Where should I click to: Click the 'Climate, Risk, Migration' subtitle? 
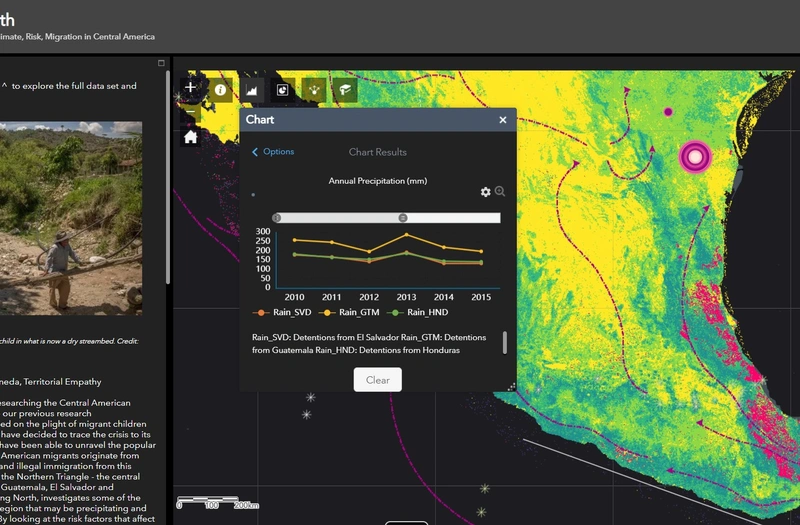pos(77,37)
